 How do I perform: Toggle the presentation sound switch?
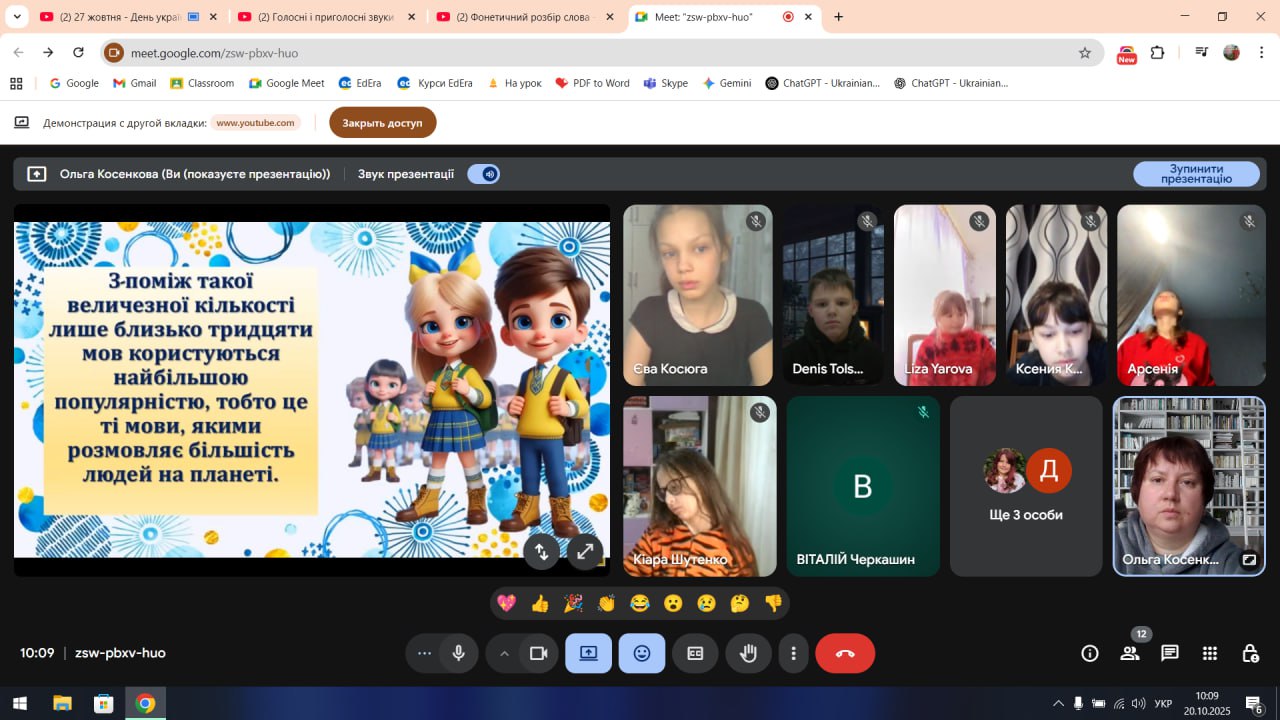[484, 174]
